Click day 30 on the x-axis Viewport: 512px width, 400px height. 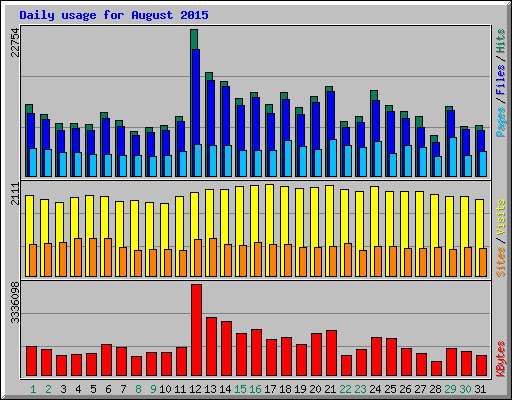point(465,389)
